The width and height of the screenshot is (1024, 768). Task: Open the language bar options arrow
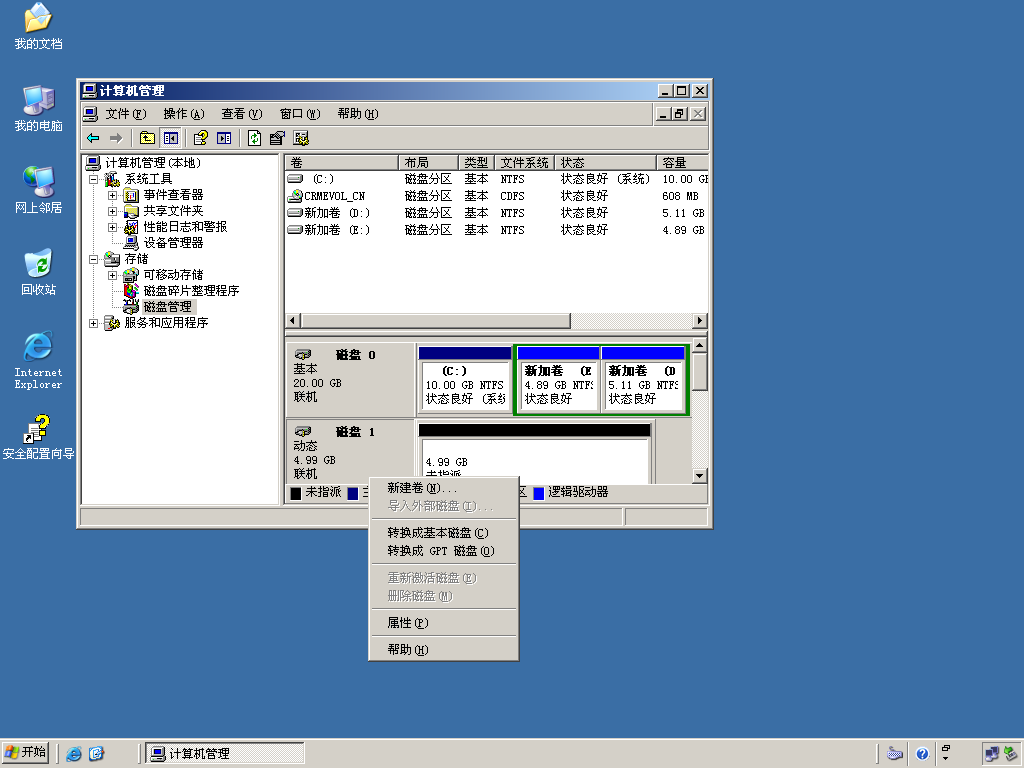pos(946,759)
